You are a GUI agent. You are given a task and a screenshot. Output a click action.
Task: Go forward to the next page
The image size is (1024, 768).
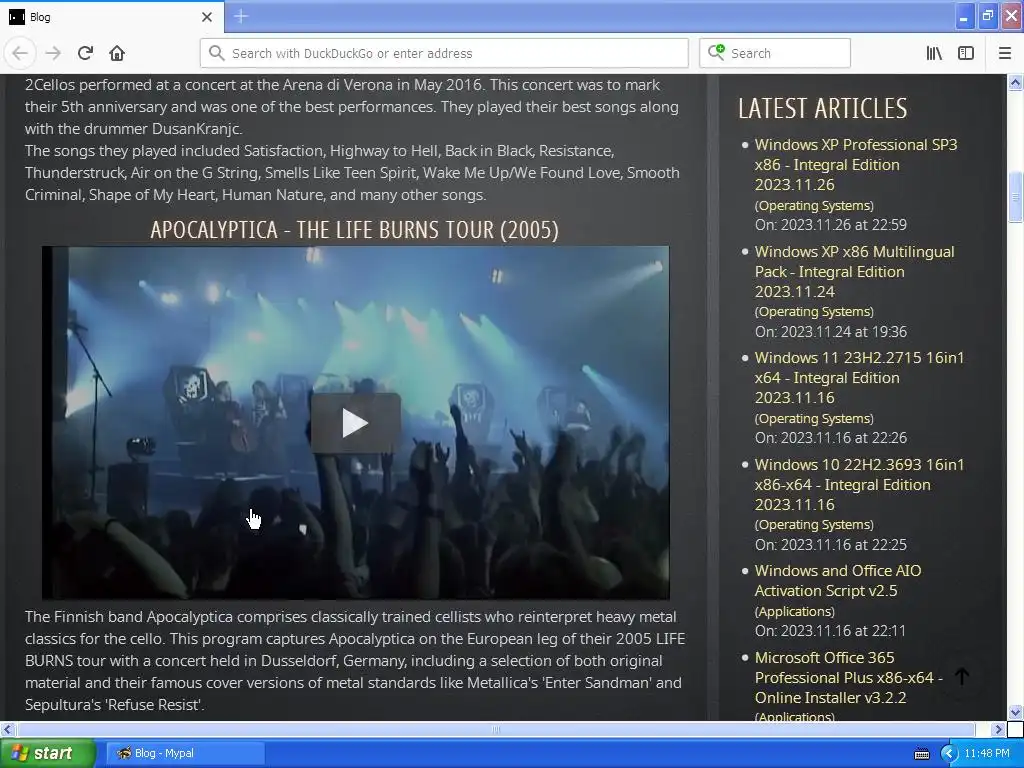pyautogui.click(x=53, y=53)
